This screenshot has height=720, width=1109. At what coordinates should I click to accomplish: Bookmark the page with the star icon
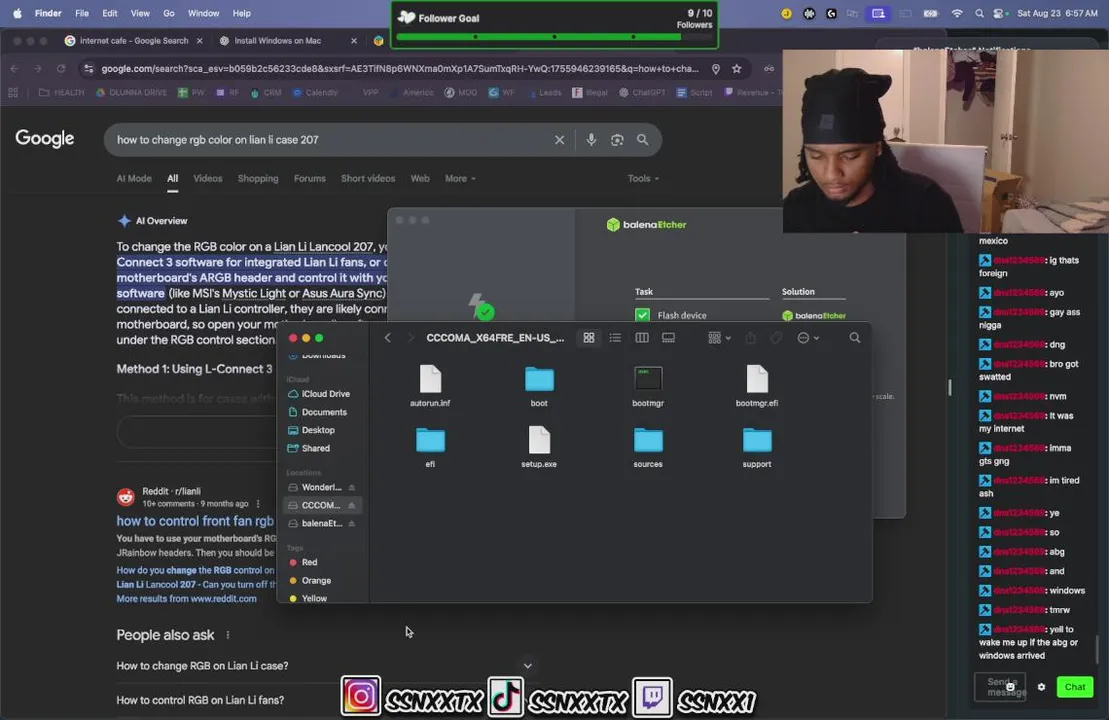click(737, 69)
